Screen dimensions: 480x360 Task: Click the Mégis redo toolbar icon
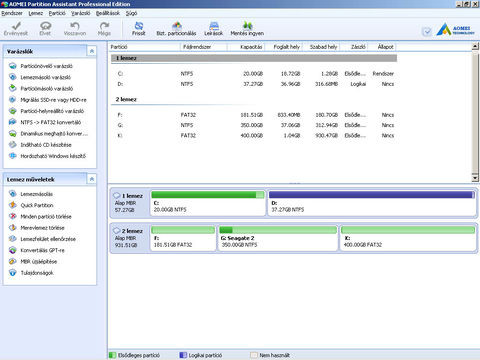[104, 26]
